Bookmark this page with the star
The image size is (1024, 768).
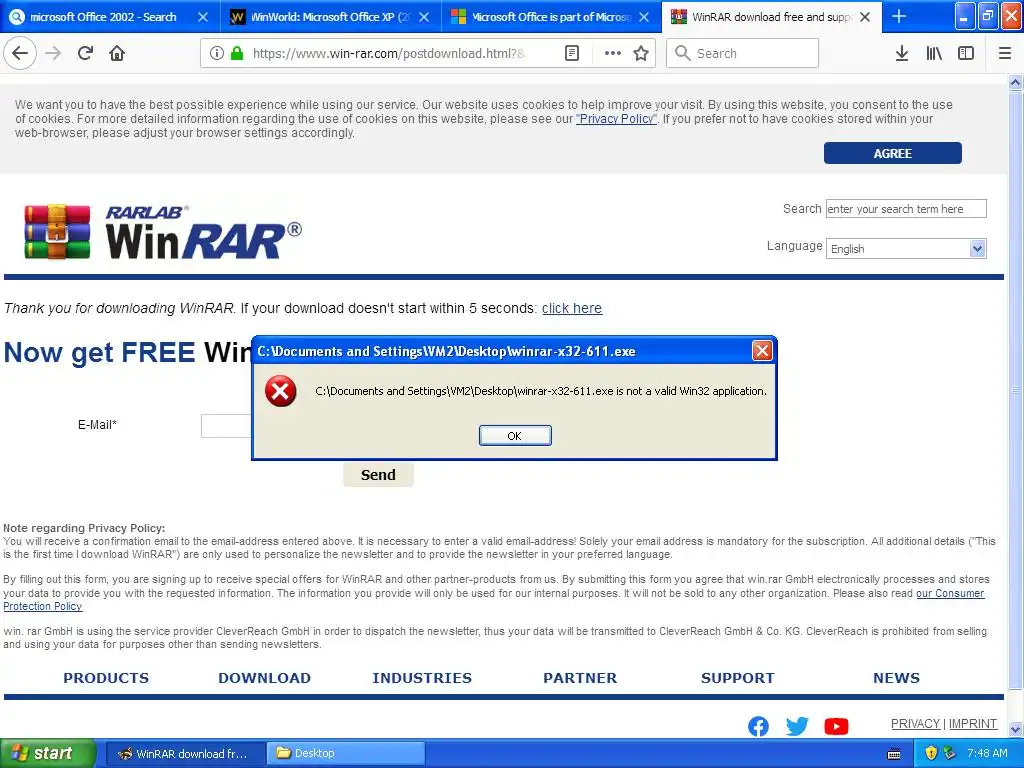(x=641, y=54)
